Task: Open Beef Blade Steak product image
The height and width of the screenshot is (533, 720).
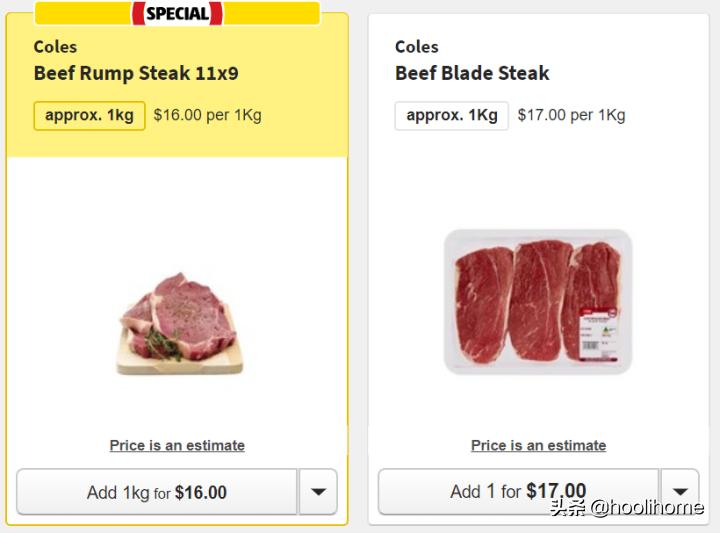Action: 538,301
